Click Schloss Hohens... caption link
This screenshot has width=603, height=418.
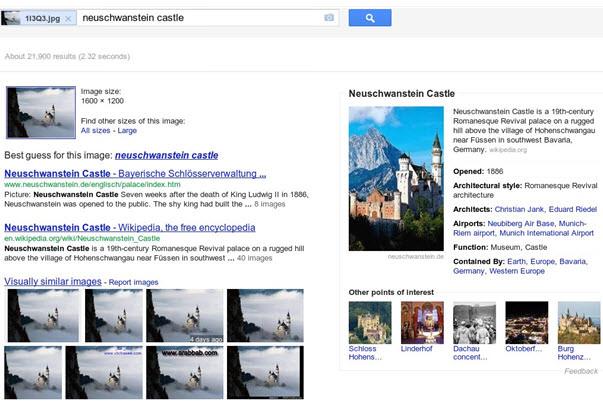click(x=365, y=353)
